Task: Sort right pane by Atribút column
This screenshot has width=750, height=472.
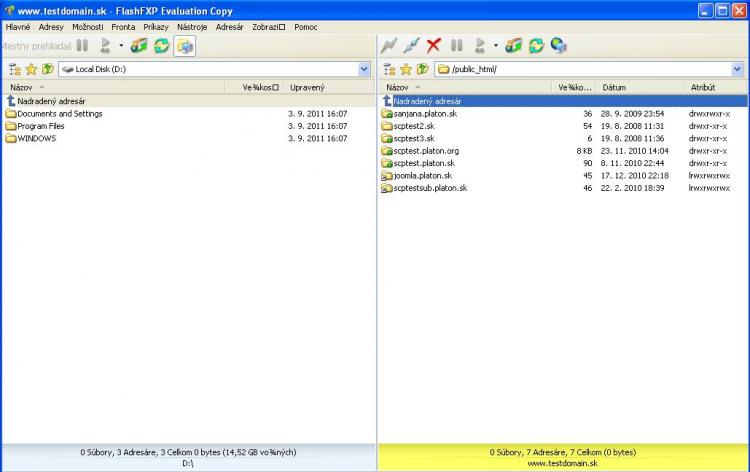Action: [x=715, y=88]
